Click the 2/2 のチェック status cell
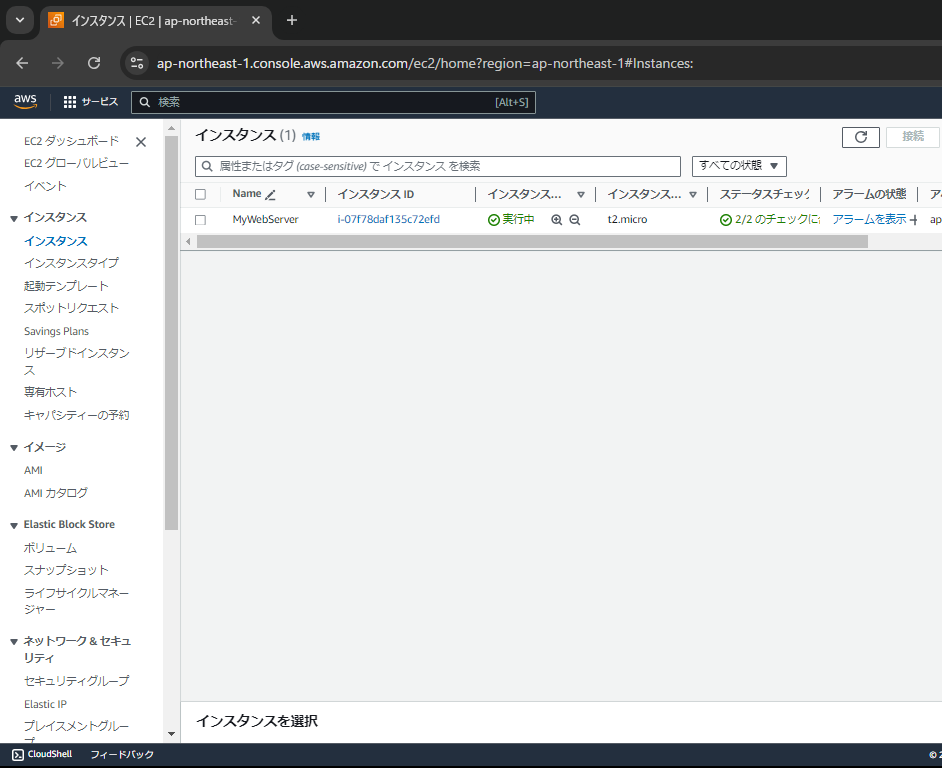Image resolution: width=942 pixels, height=768 pixels. (770, 219)
